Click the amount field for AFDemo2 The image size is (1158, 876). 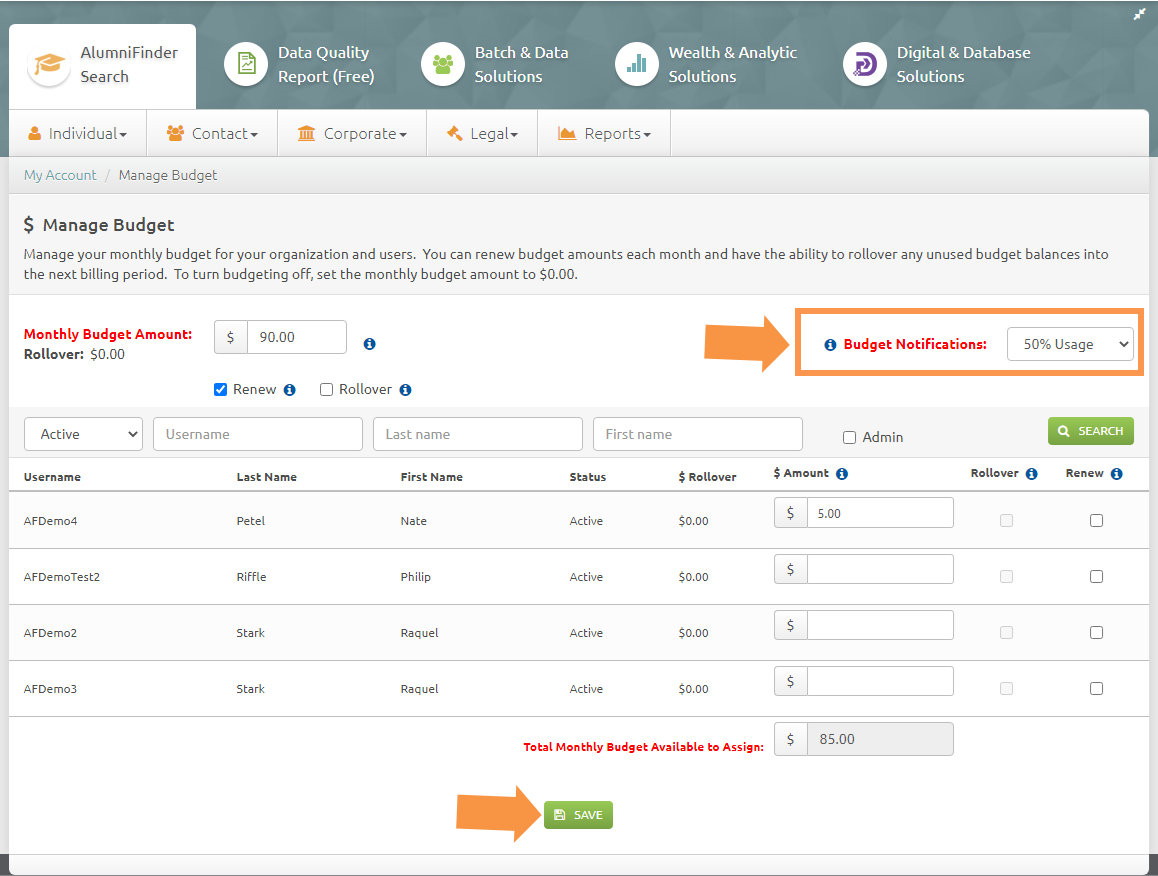pos(880,625)
